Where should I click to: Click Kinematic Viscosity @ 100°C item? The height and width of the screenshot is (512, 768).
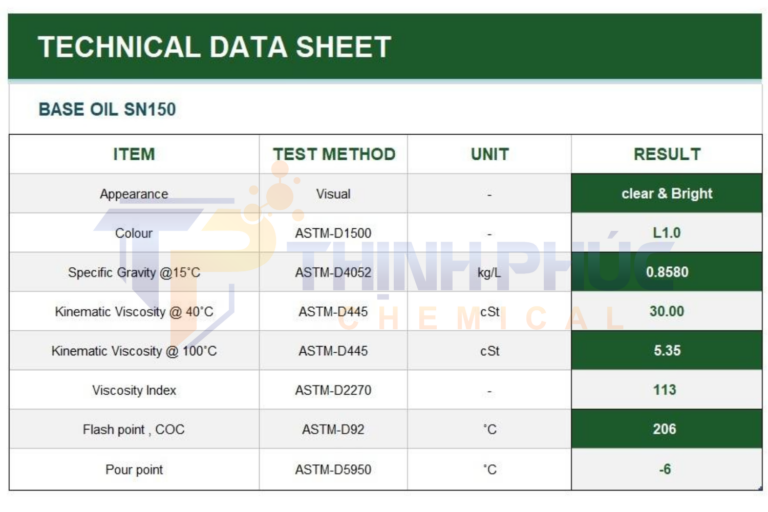point(134,351)
